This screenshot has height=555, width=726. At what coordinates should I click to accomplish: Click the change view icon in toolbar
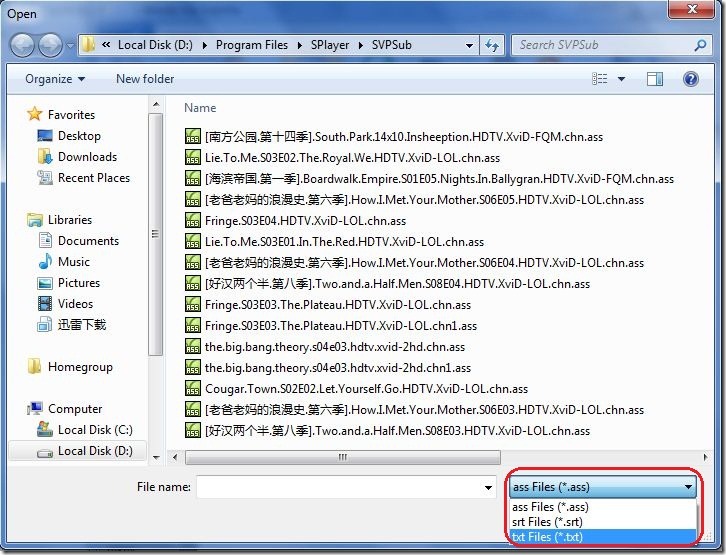(x=599, y=79)
